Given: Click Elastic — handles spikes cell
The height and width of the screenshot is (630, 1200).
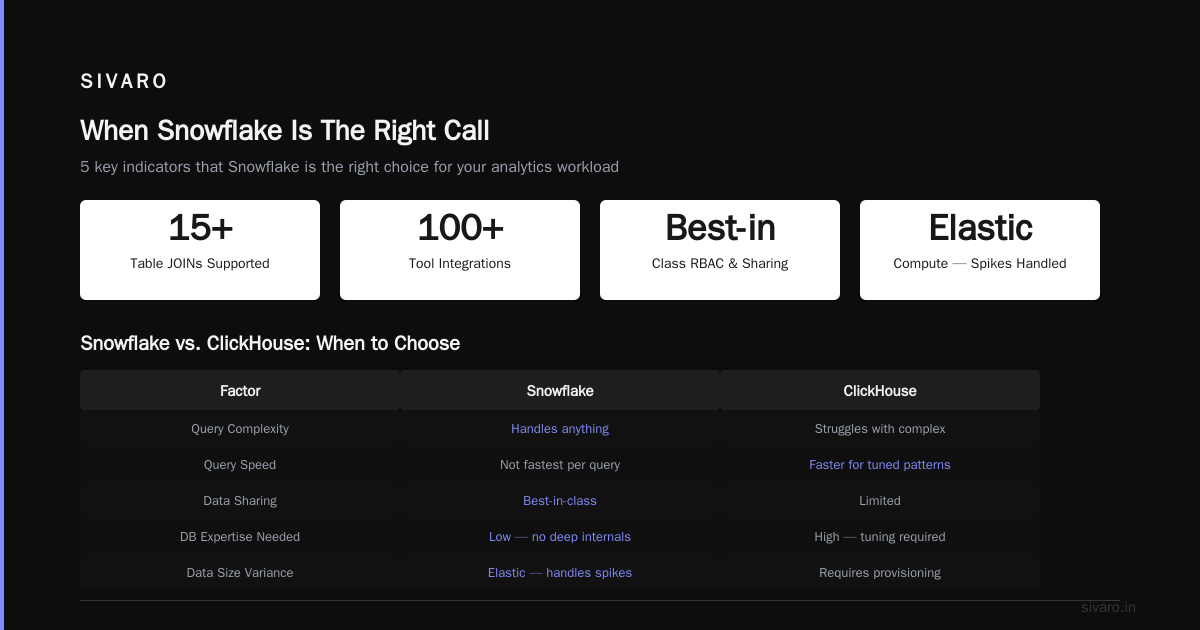Looking at the screenshot, I should click(x=560, y=572).
